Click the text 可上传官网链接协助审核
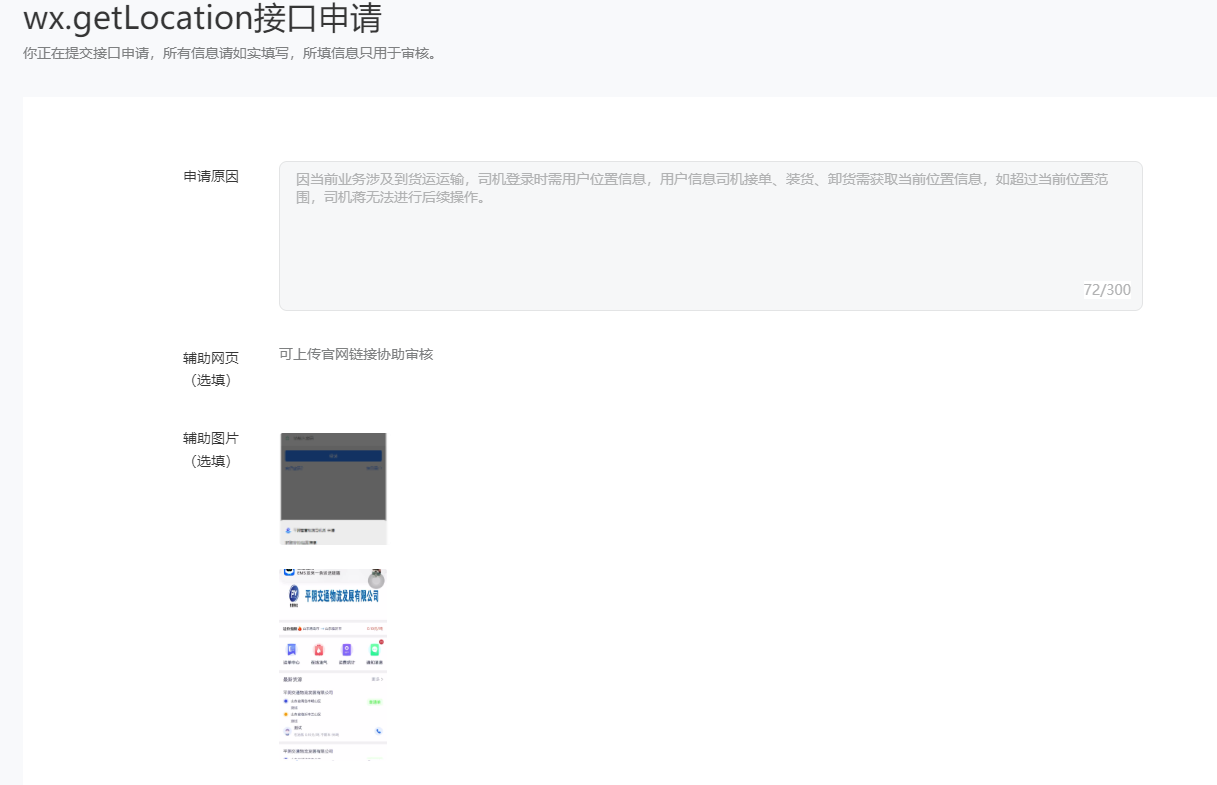Viewport: 1217px width, 785px height. pos(356,354)
